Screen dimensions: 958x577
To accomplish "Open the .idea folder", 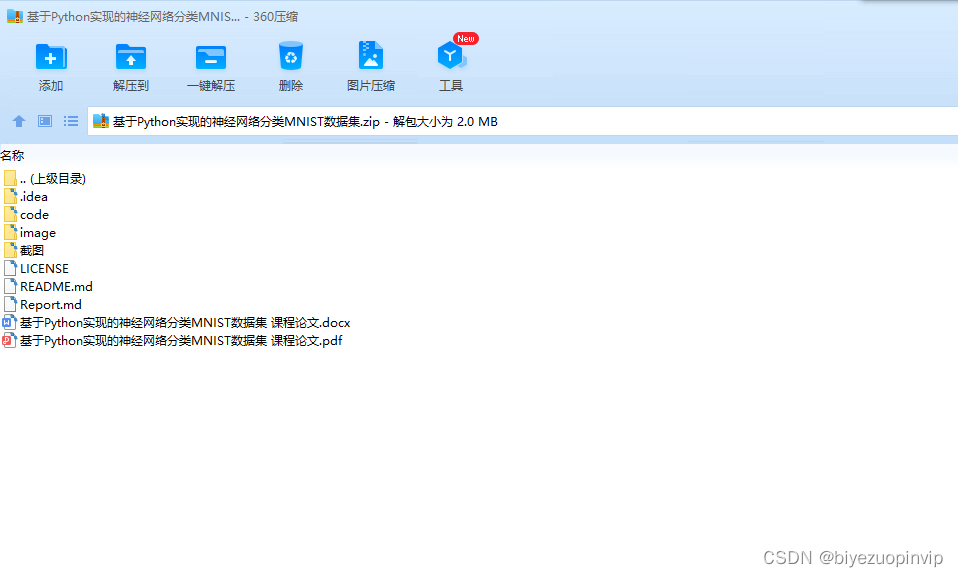I will click(x=33, y=196).
